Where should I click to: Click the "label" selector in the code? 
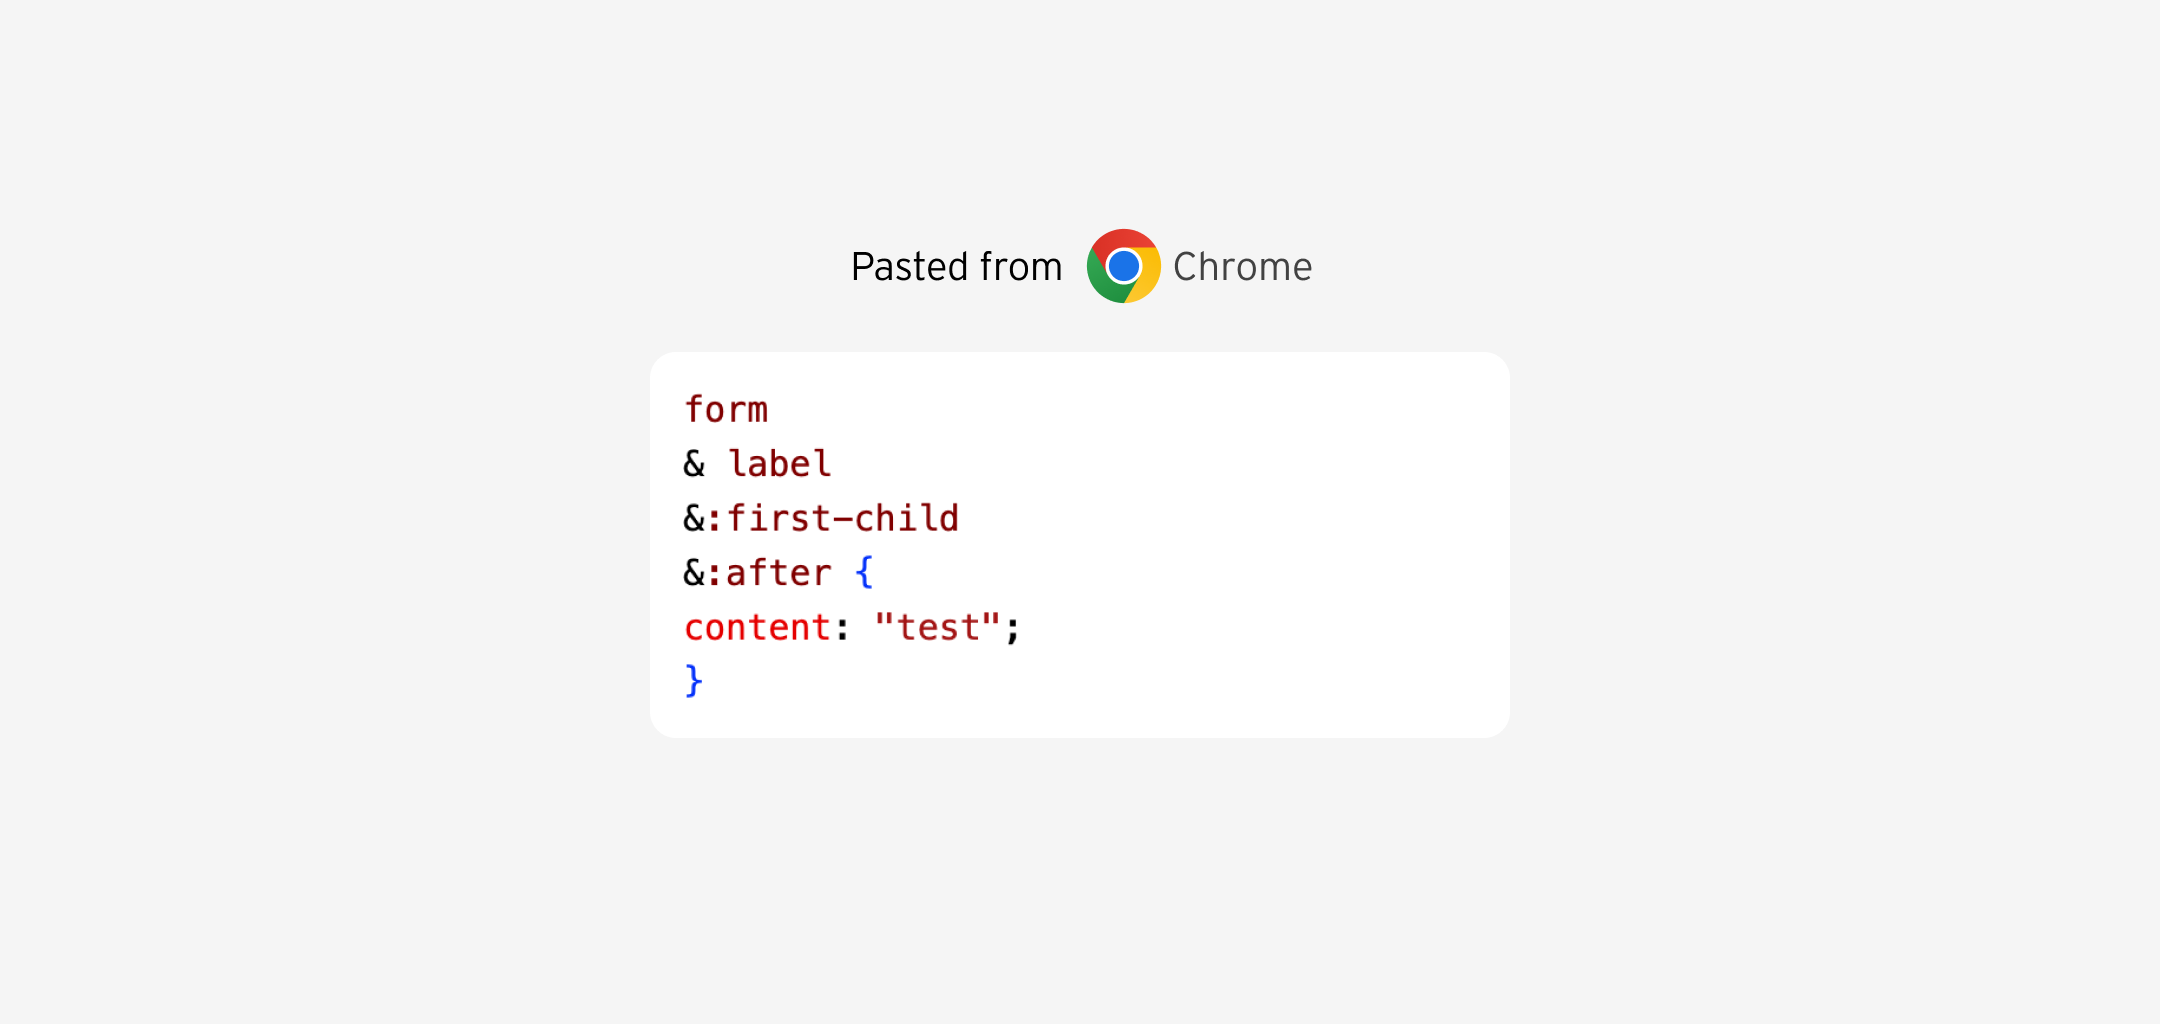click(x=779, y=464)
